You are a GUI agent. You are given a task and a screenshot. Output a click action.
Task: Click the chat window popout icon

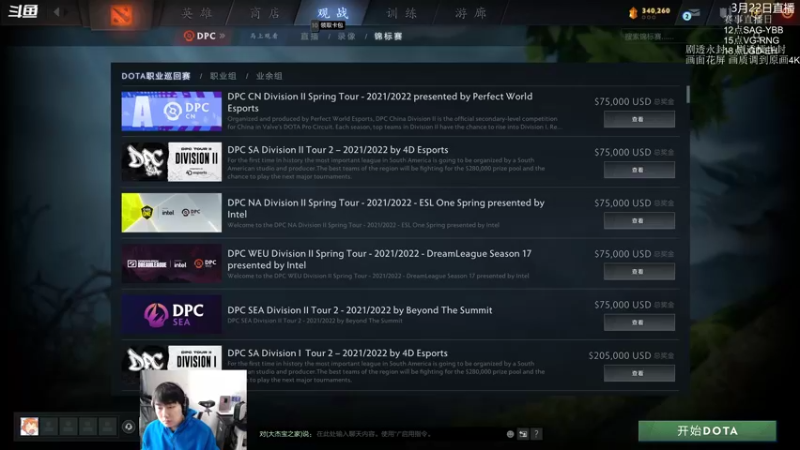pos(523,434)
